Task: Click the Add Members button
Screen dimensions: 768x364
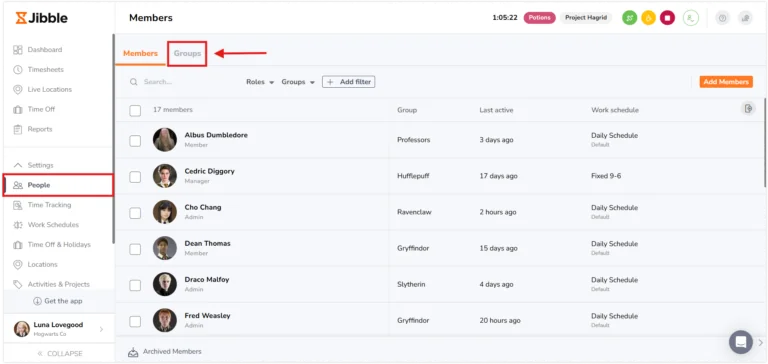Action: (x=726, y=82)
